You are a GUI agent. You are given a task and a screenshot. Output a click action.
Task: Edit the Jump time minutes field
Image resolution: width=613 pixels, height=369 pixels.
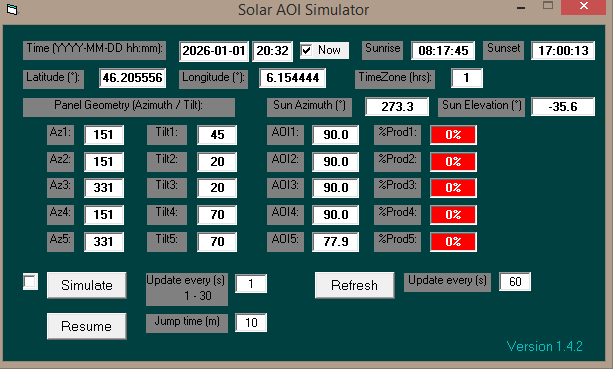pyautogui.click(x=251, y=322)
